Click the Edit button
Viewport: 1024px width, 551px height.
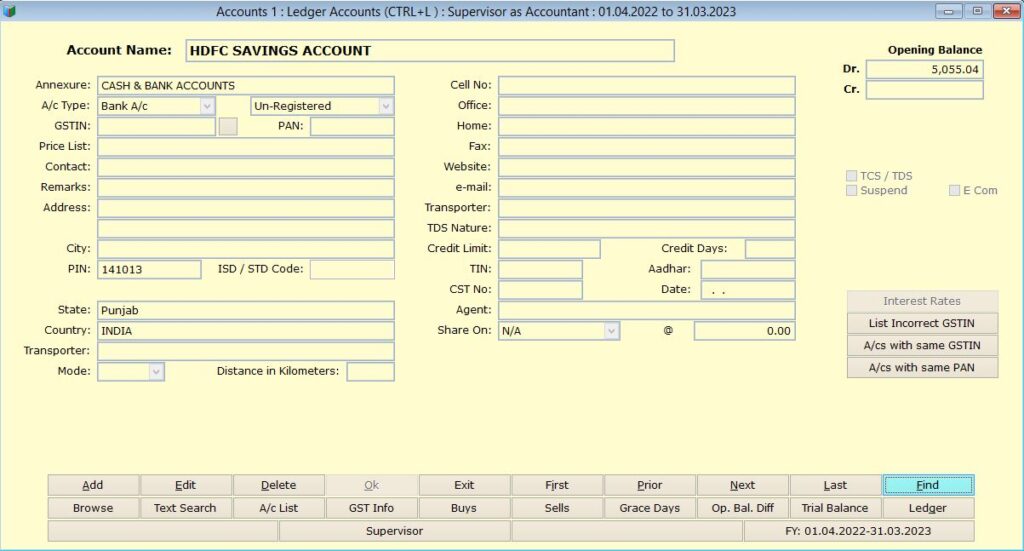click(x=185, y=485)
